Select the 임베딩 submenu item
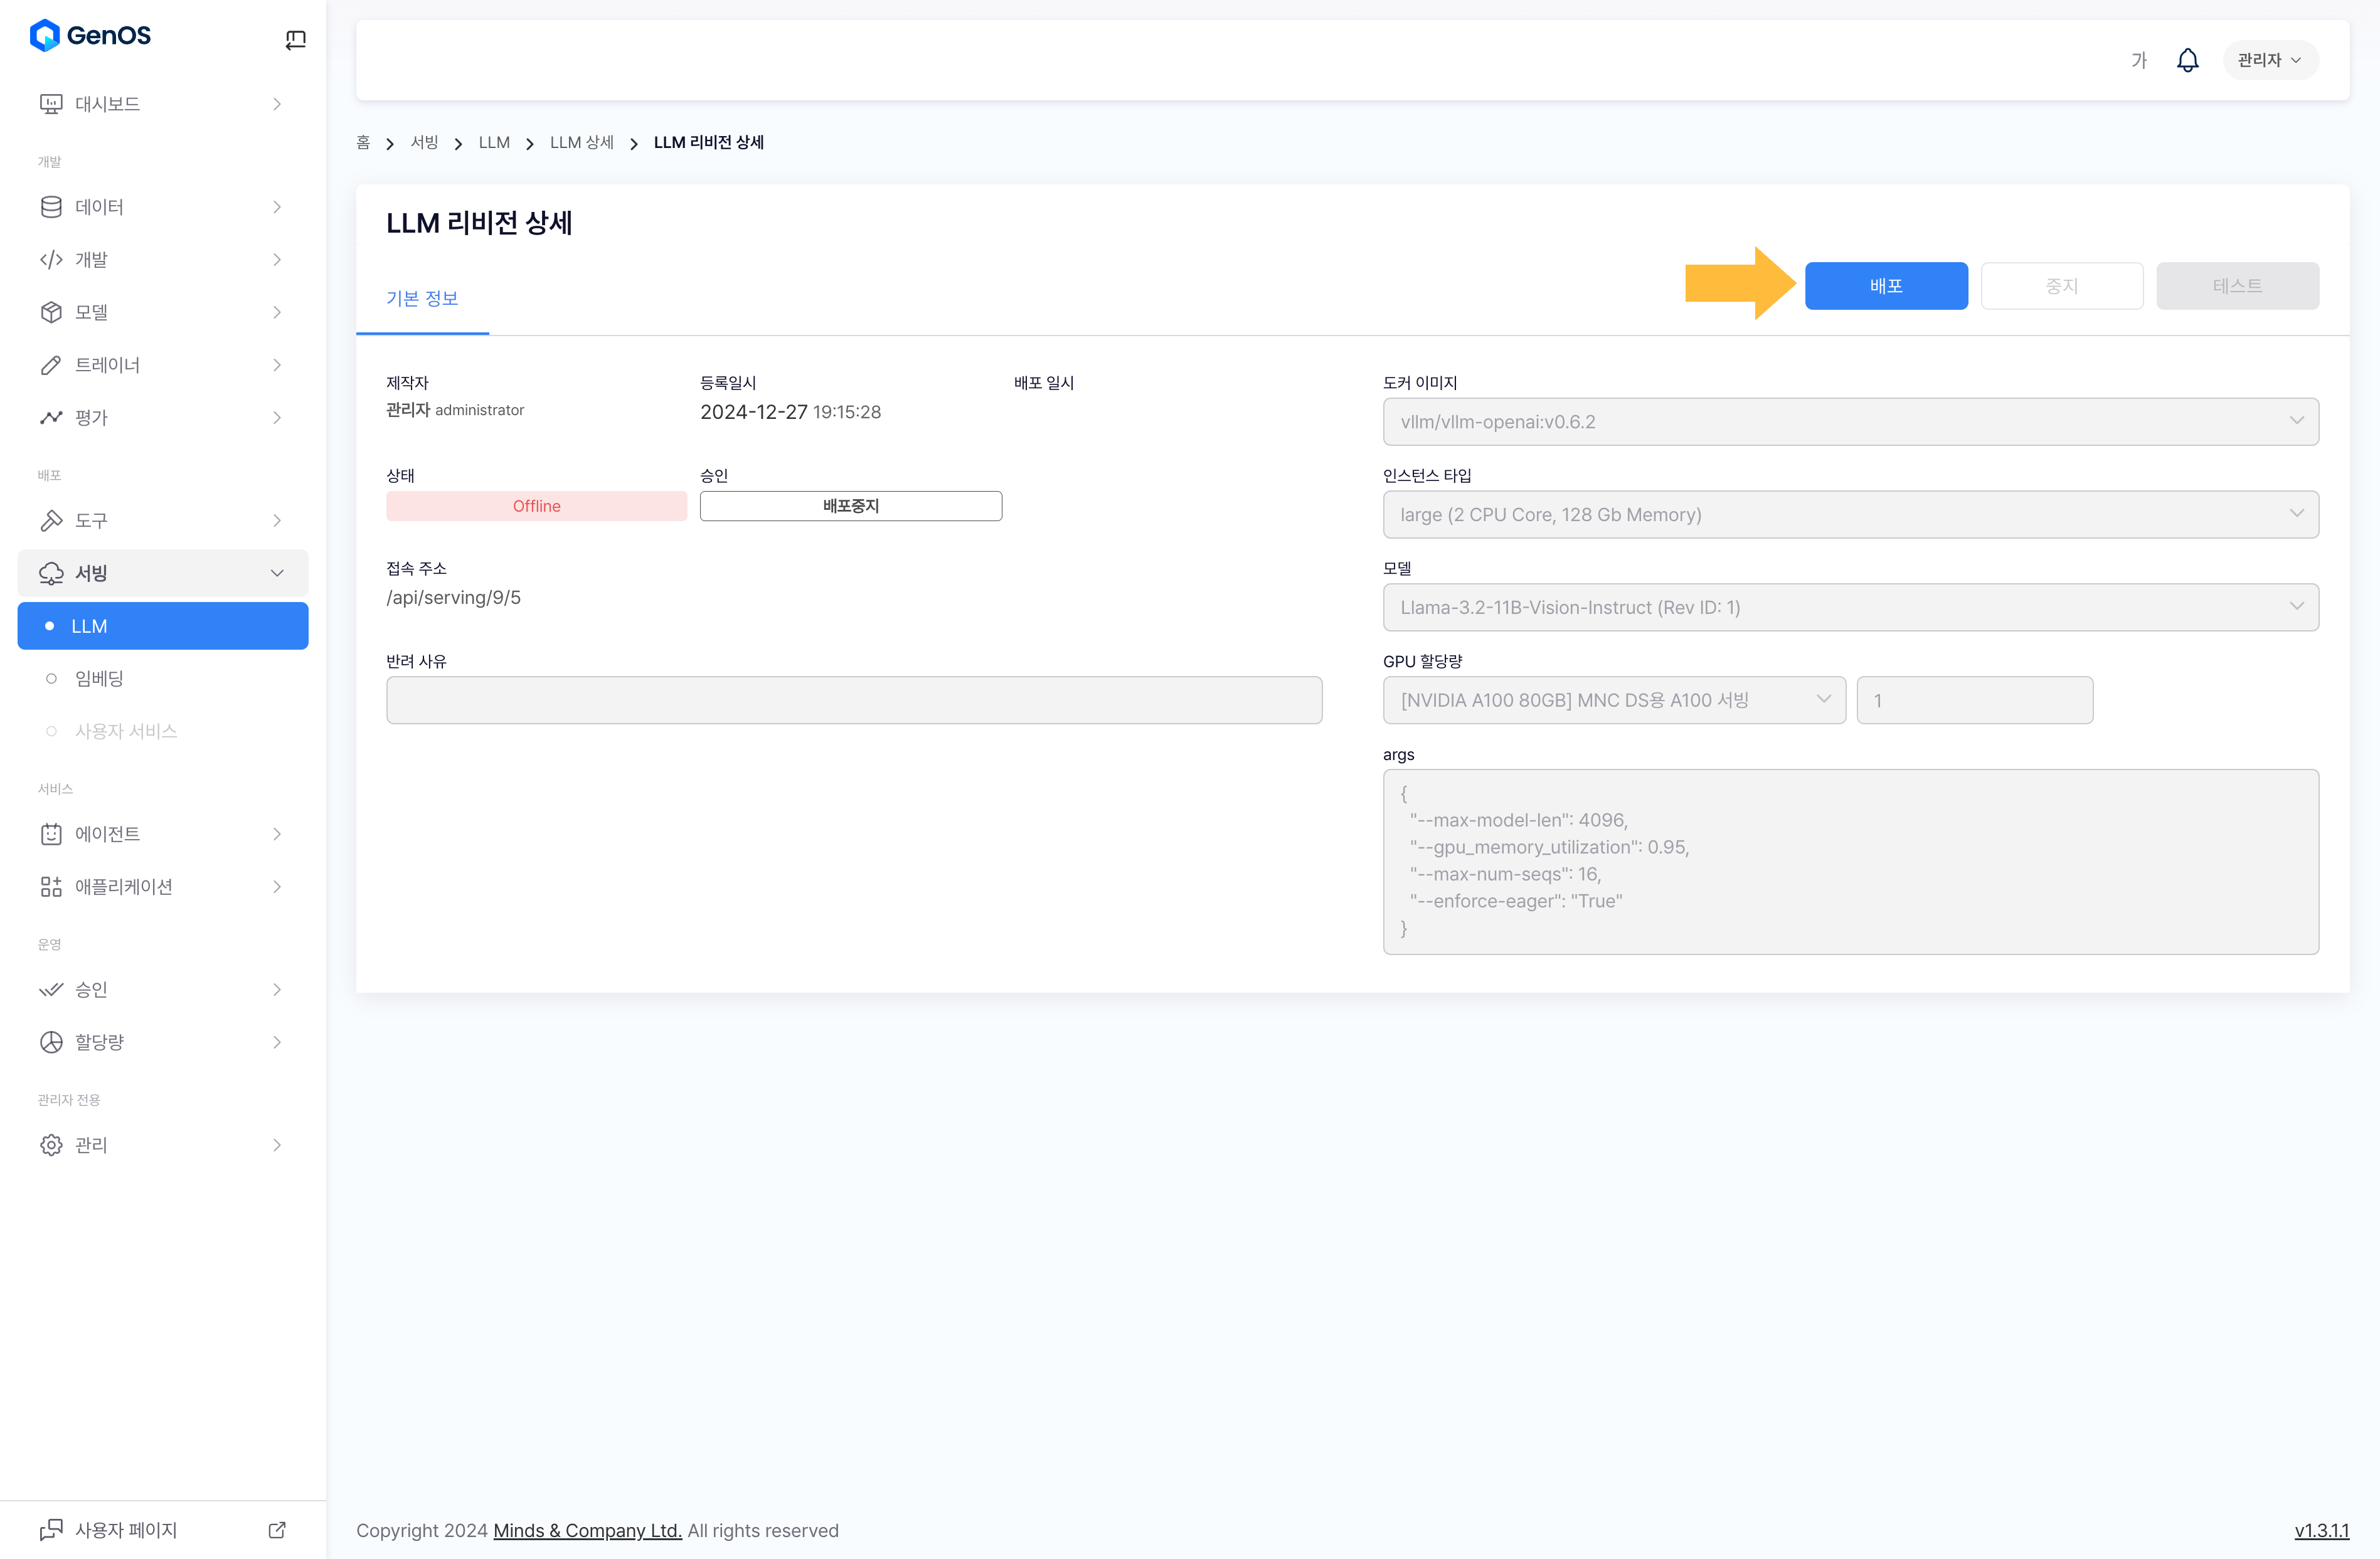Screen dimensions: 2380x1559 (x=100, y=679)
